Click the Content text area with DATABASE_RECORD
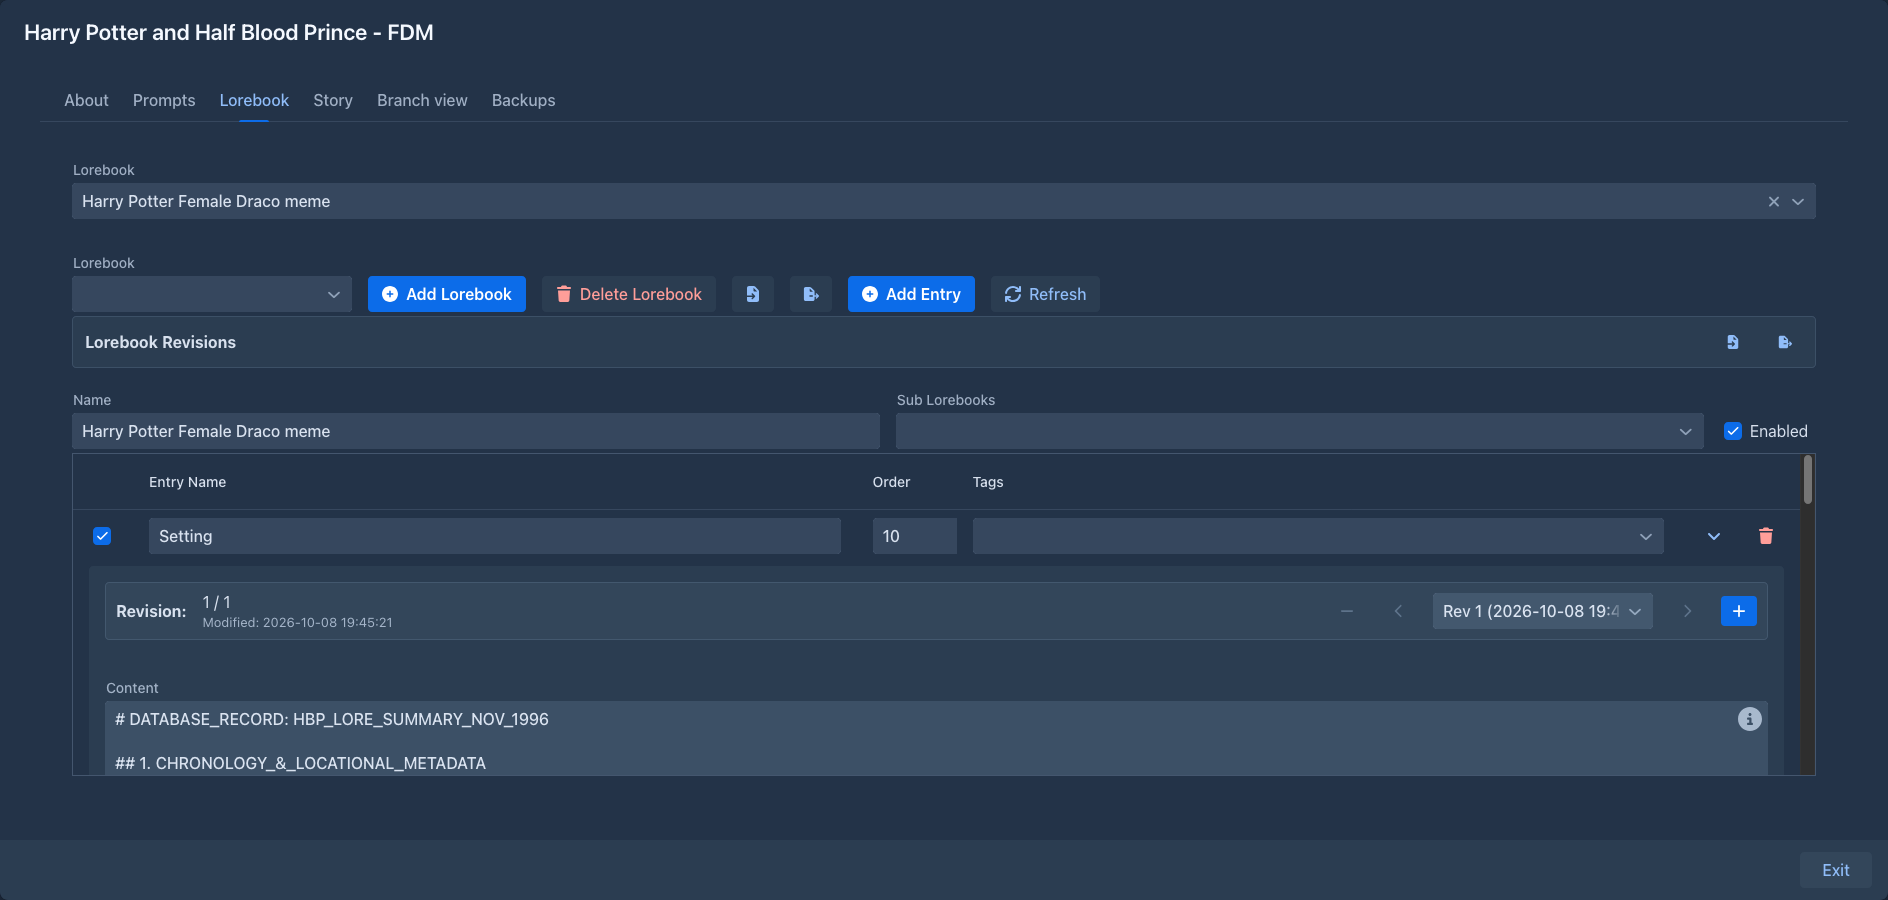 [x=936, y=738]
